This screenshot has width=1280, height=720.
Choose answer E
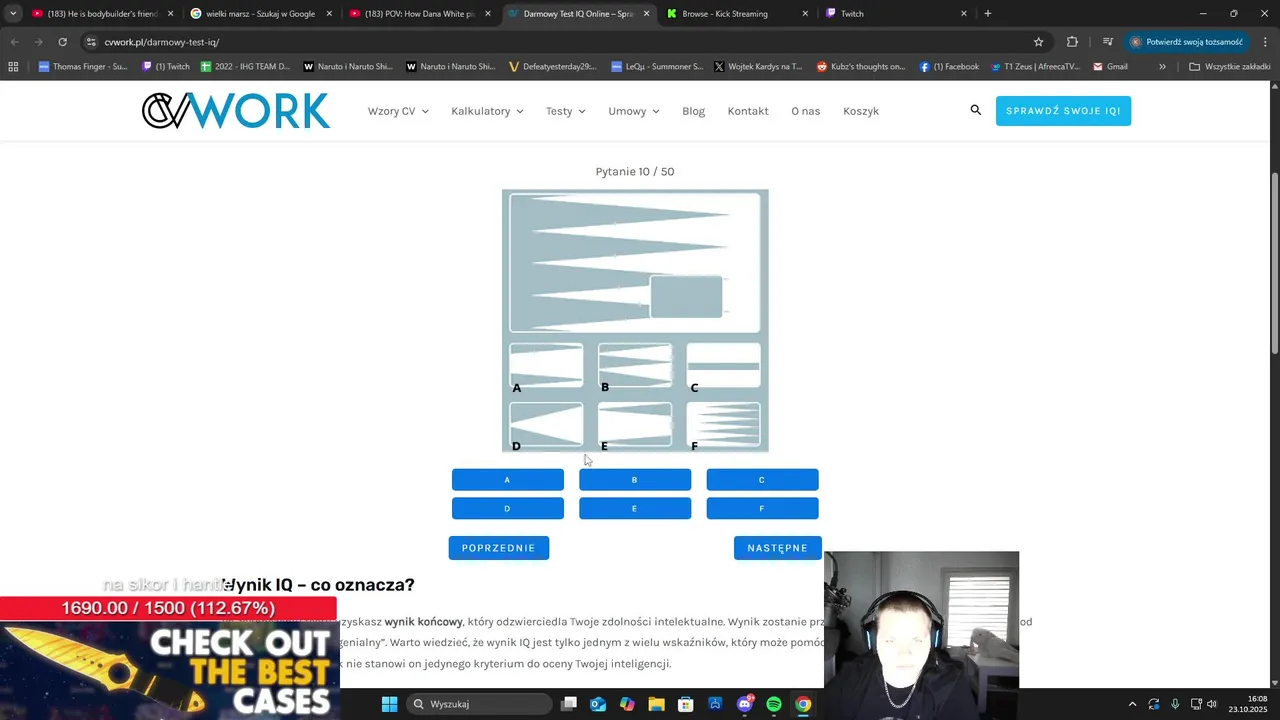(634, 509)
